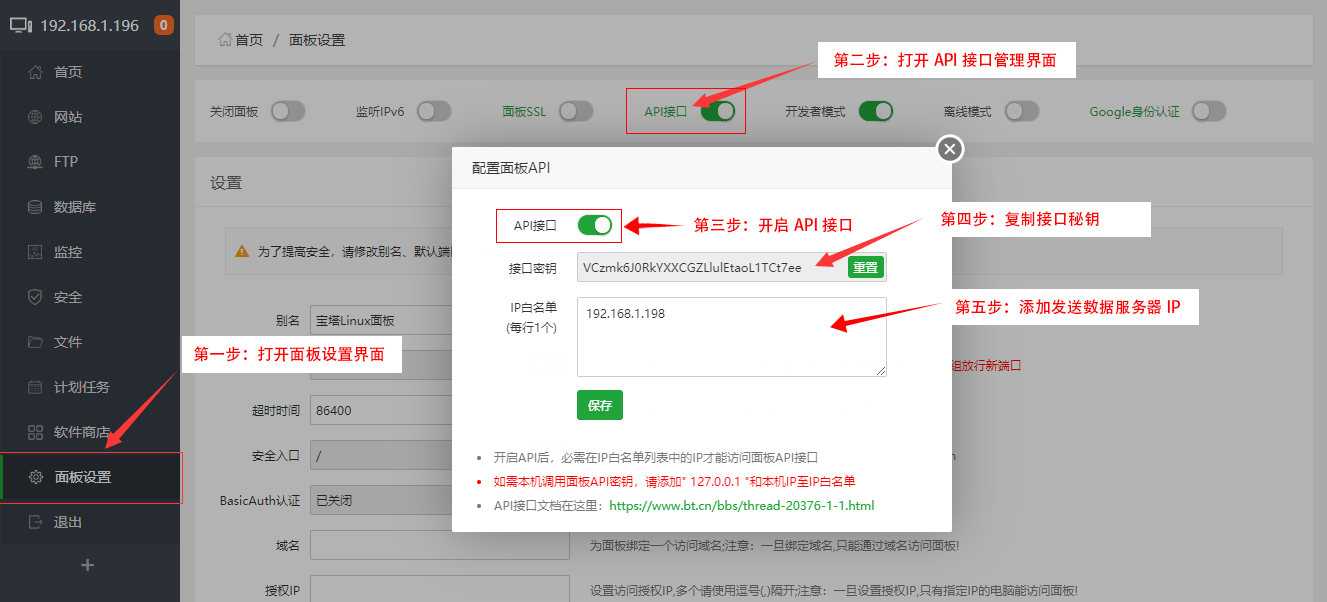The height and width of the screenshot is (602, 1327).
Task: Click the folder icon for 文件
Action: click(x=35, y=342)
